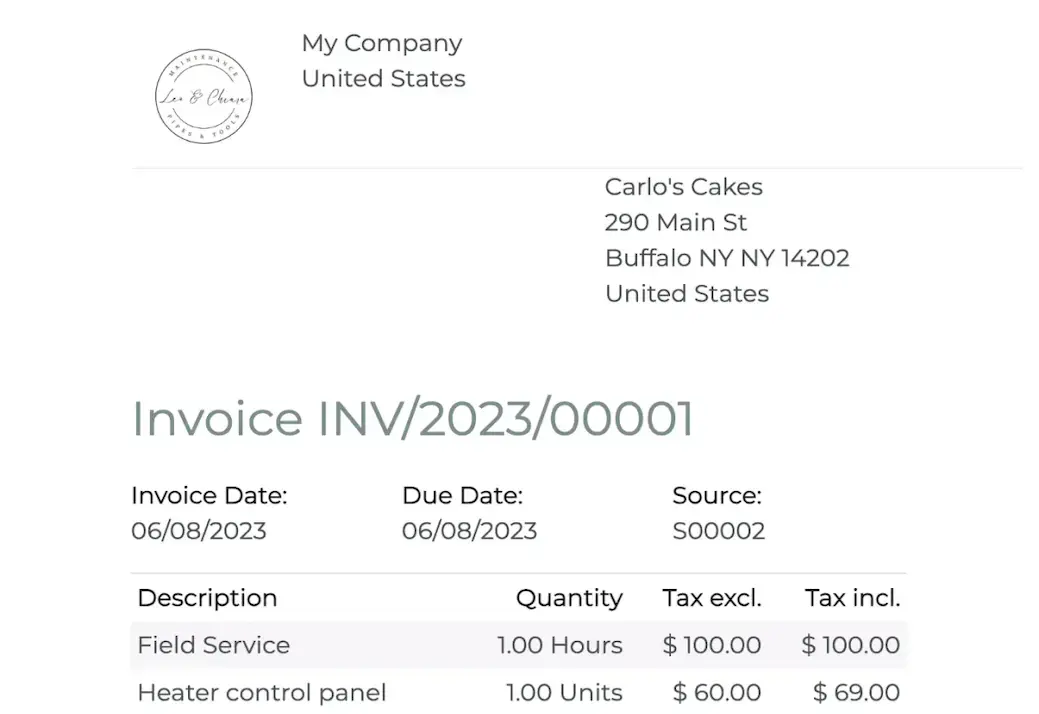Click the Description column header
The height and width of the screenshot is (714, 1039).
(x=207, y=598)
